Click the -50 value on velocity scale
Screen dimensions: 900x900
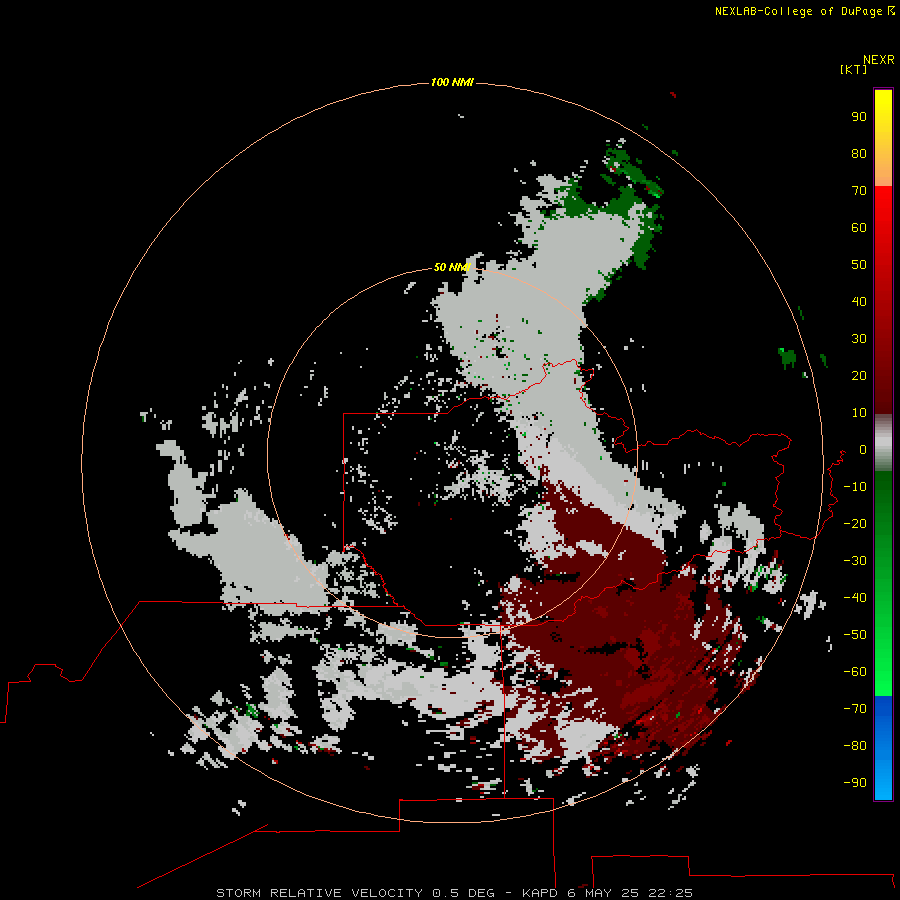tap(855, 635)
